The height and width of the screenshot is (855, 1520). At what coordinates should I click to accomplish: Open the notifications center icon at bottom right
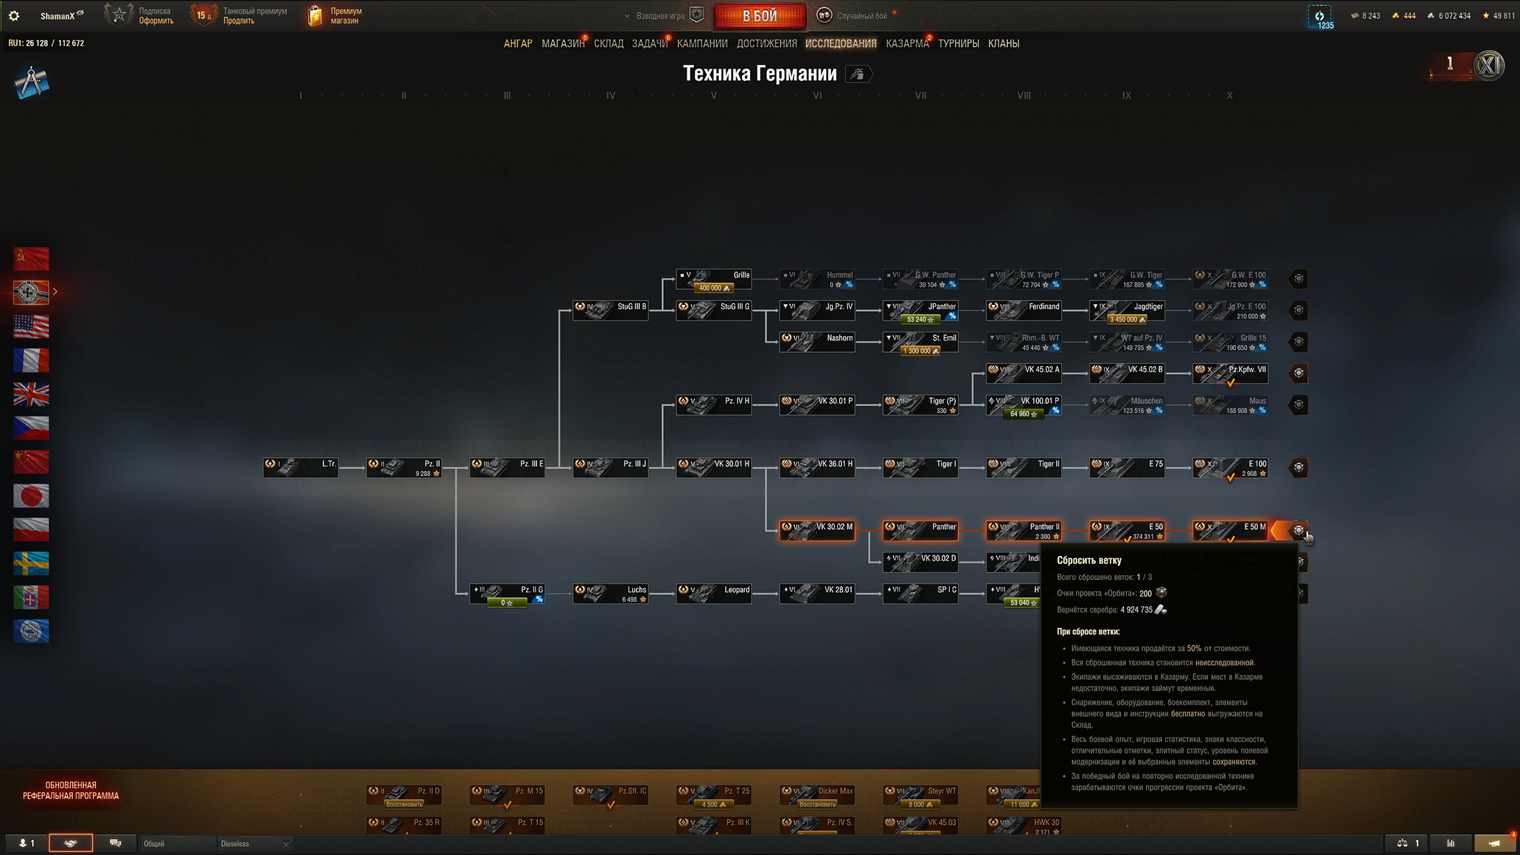pyautogui.click(x=1495, y=843)
